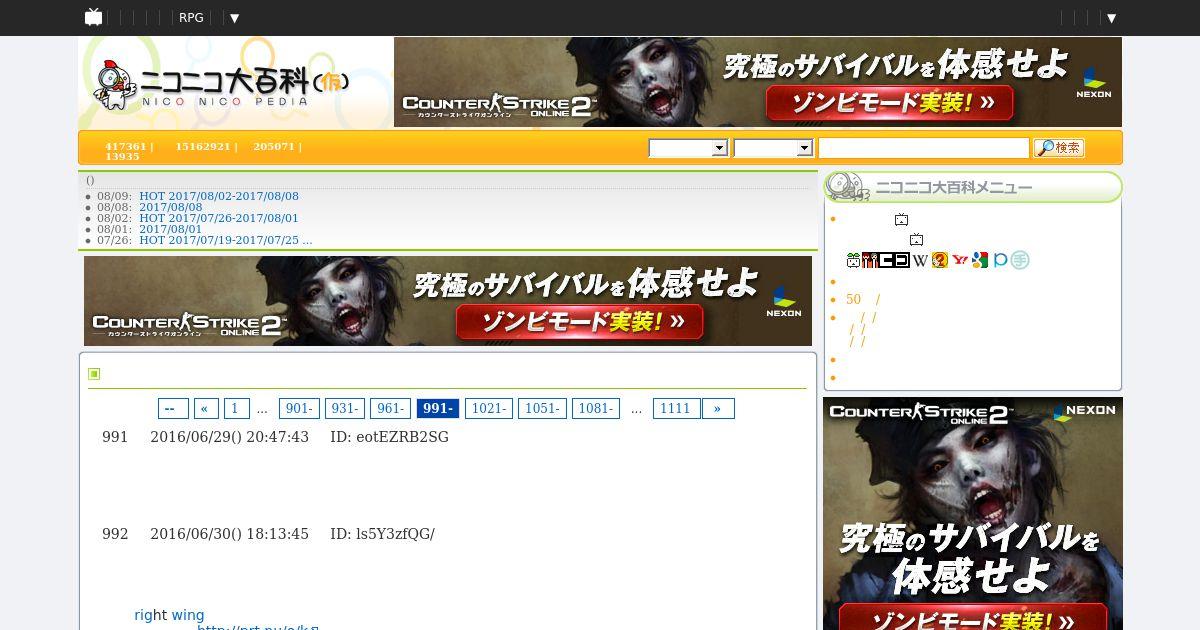Open the Google search icon
The image size is (1200, 630).
pos(980,260)
